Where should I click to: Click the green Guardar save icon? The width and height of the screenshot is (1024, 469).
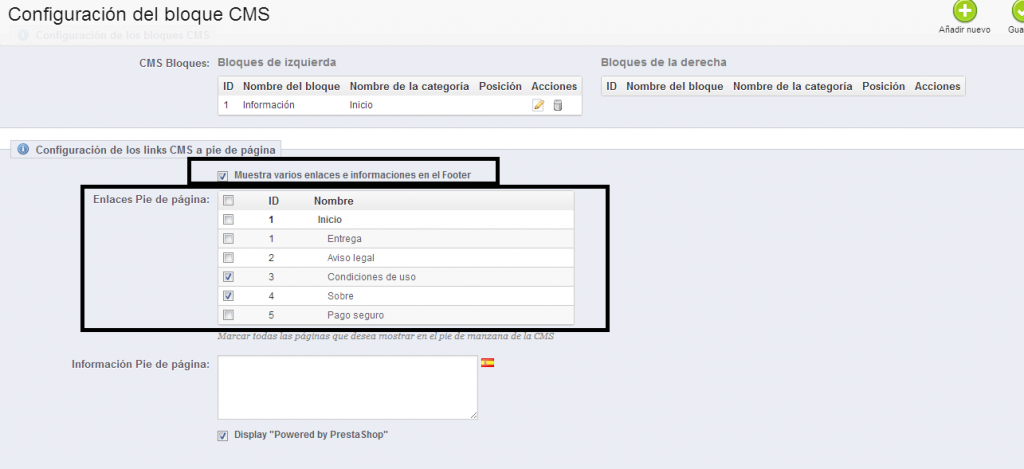click(x=1017, y=12)
